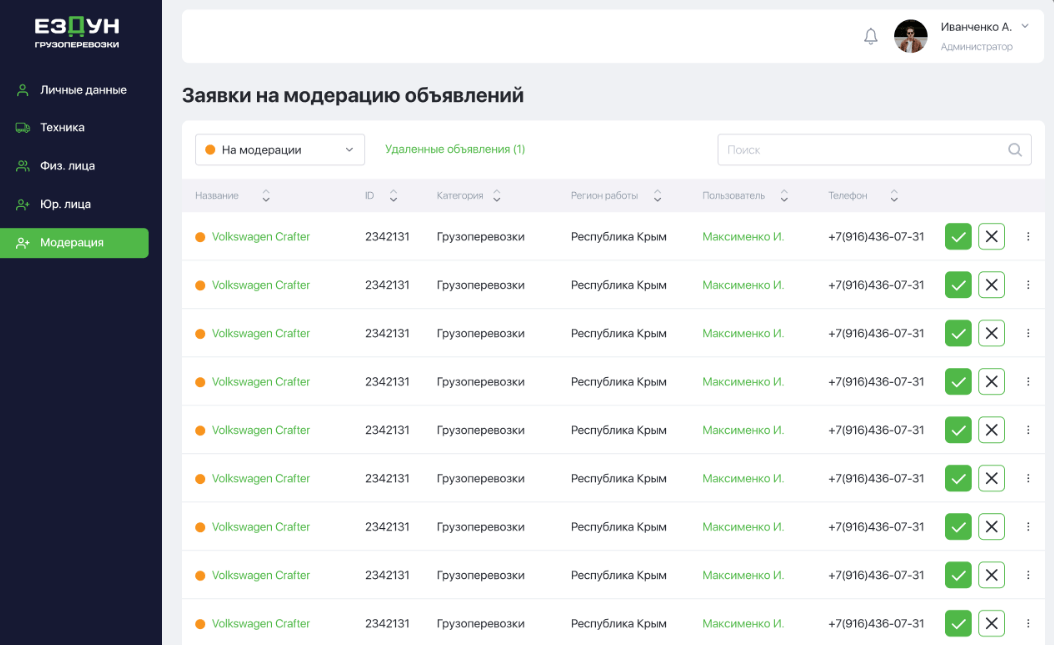Sort table by ID column
Image resolution: width=1054 pixels, height=645 pixels.
click(x=393, y=196)
